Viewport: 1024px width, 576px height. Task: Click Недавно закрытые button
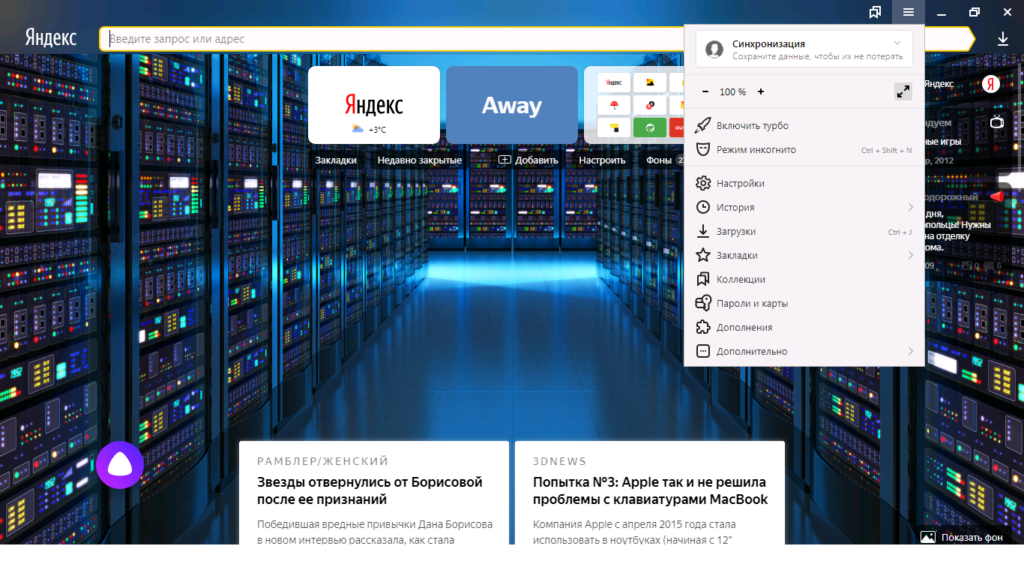click(x=419, y=160)
